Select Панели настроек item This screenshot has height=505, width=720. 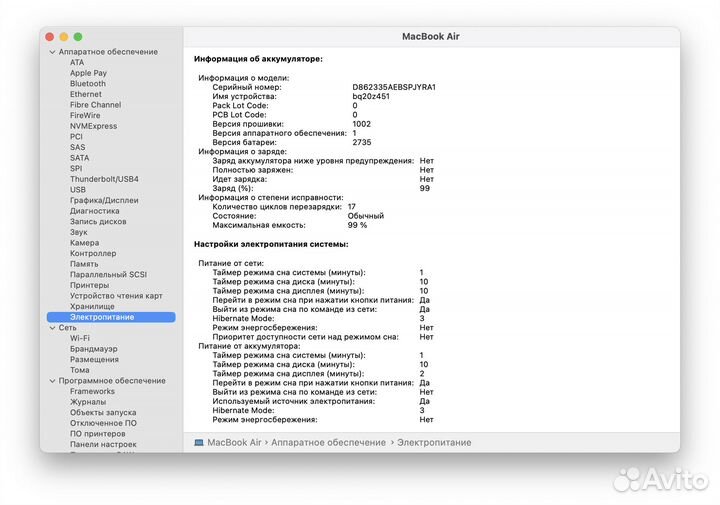pyautogui.click(x=103, y=444)
